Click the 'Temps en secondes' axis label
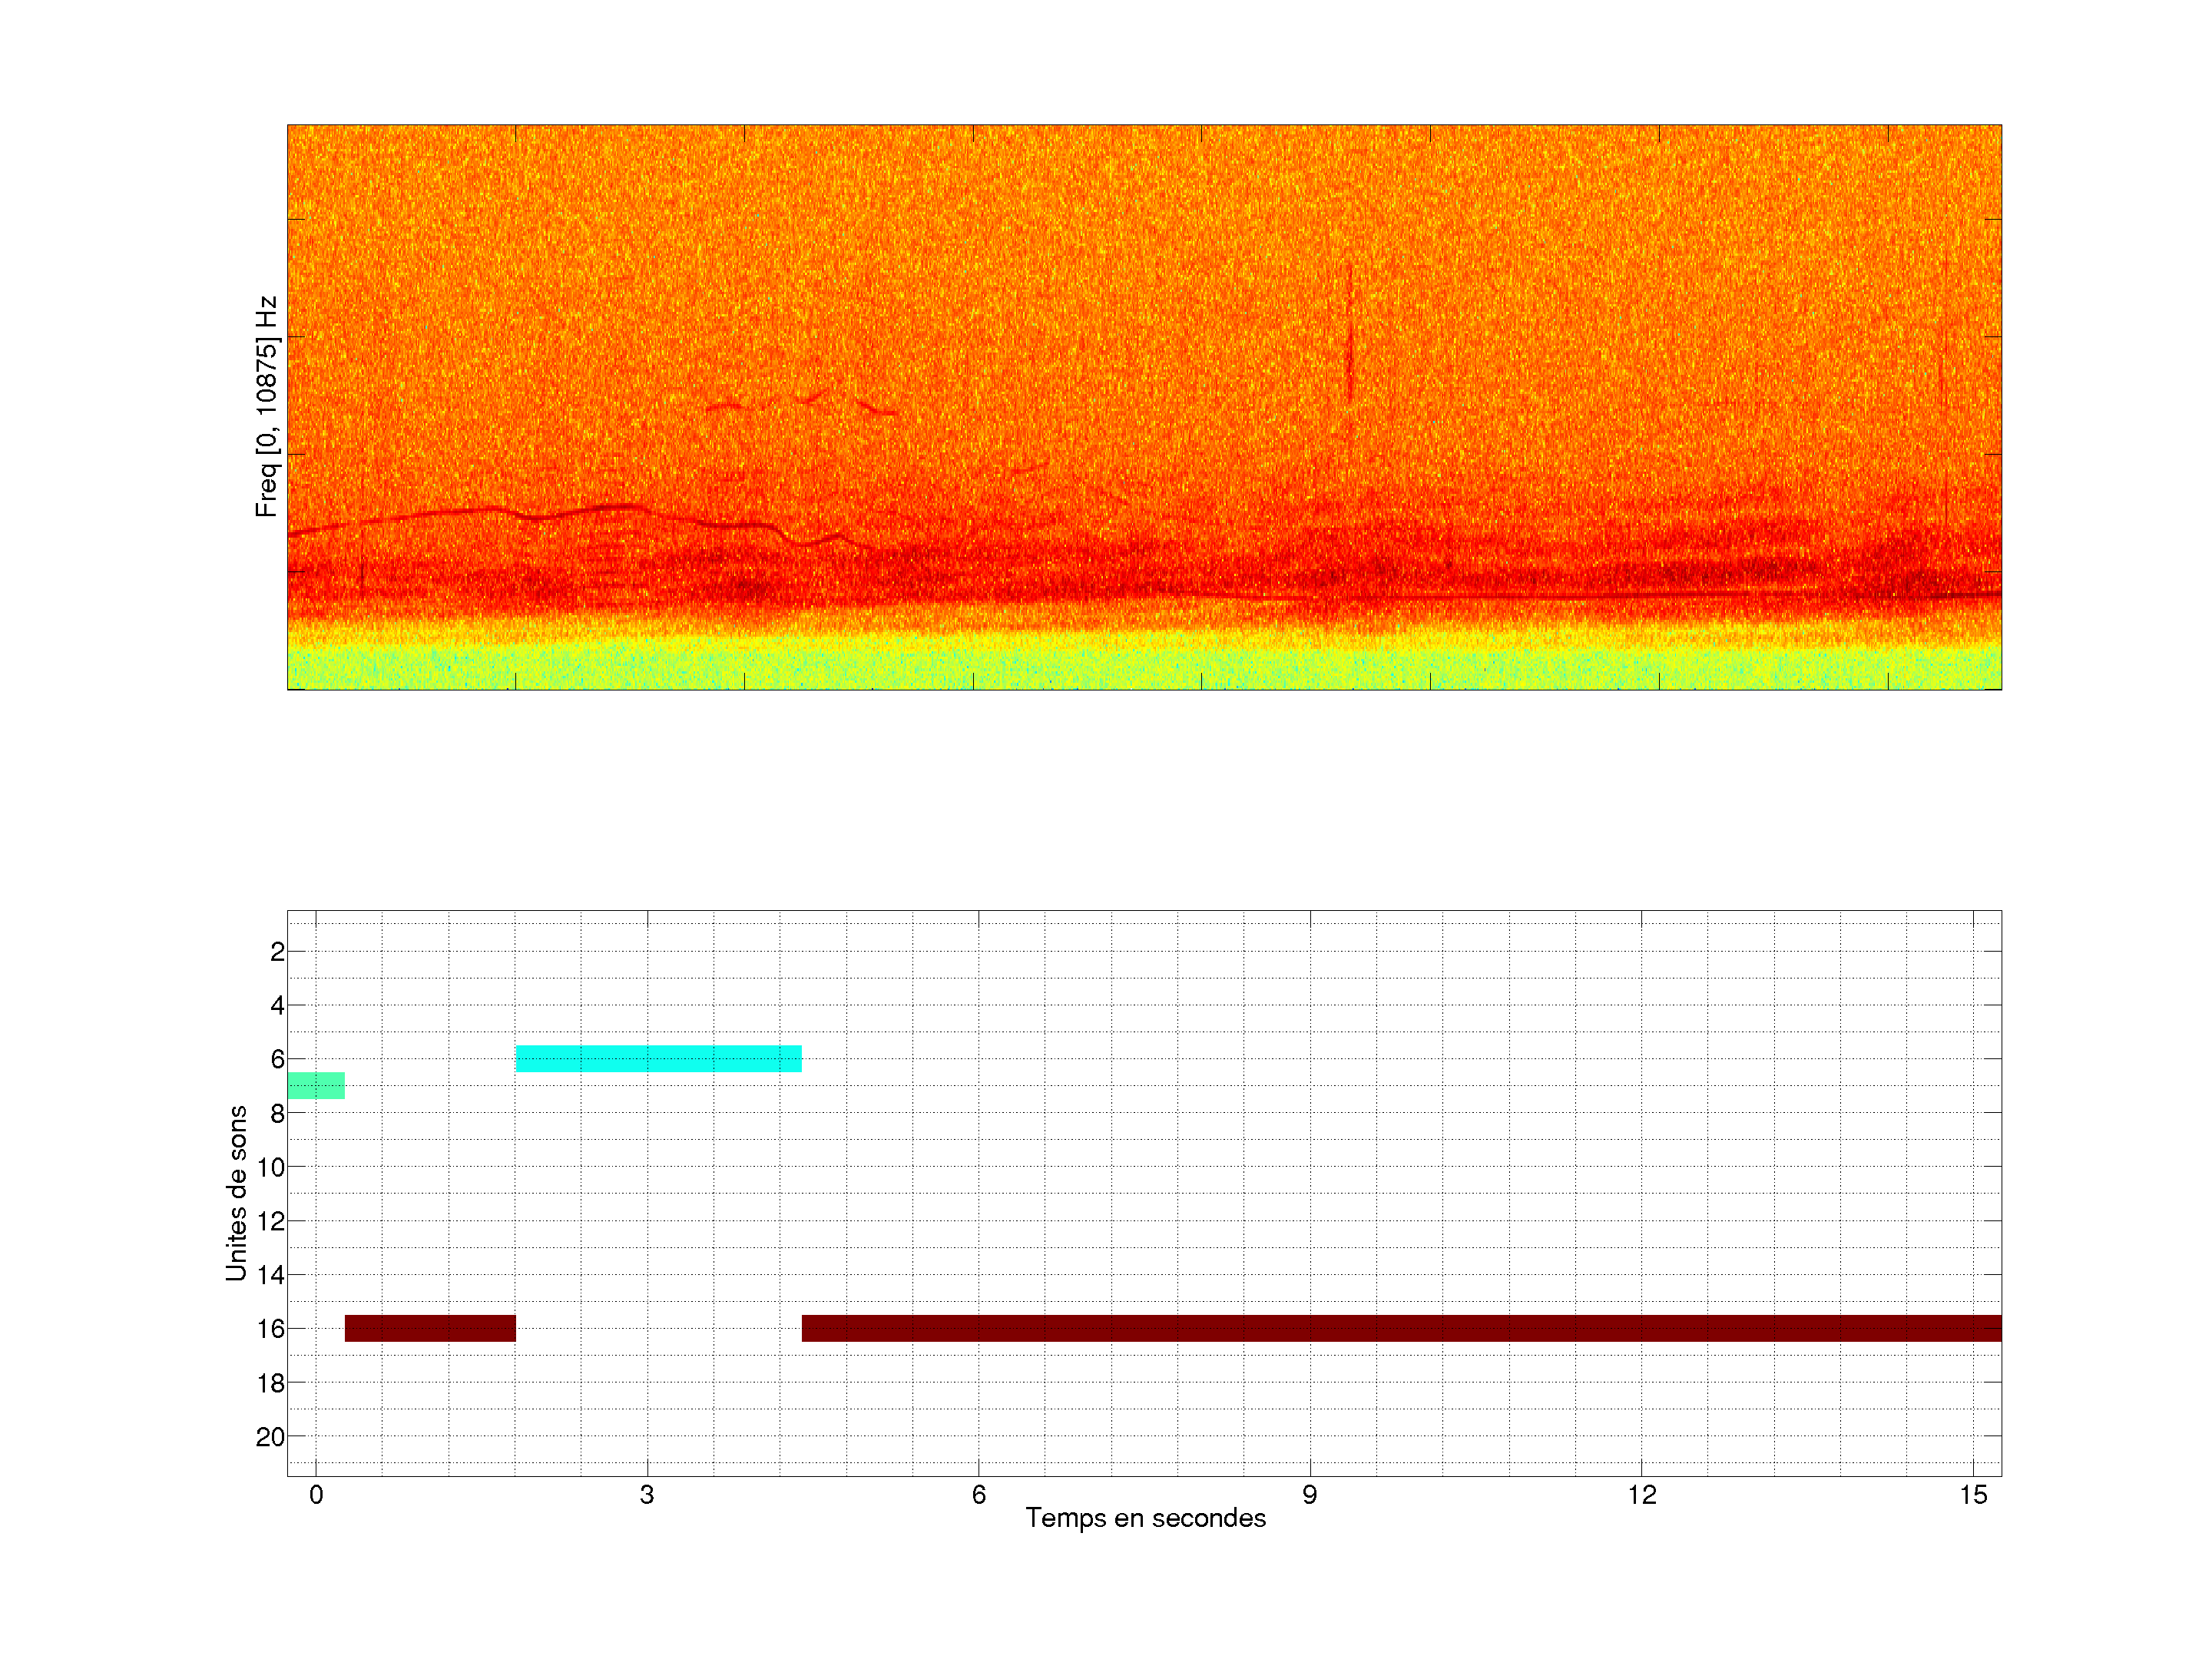This screenshot has height=1659, width=2212. (x=1145, y=1518)
